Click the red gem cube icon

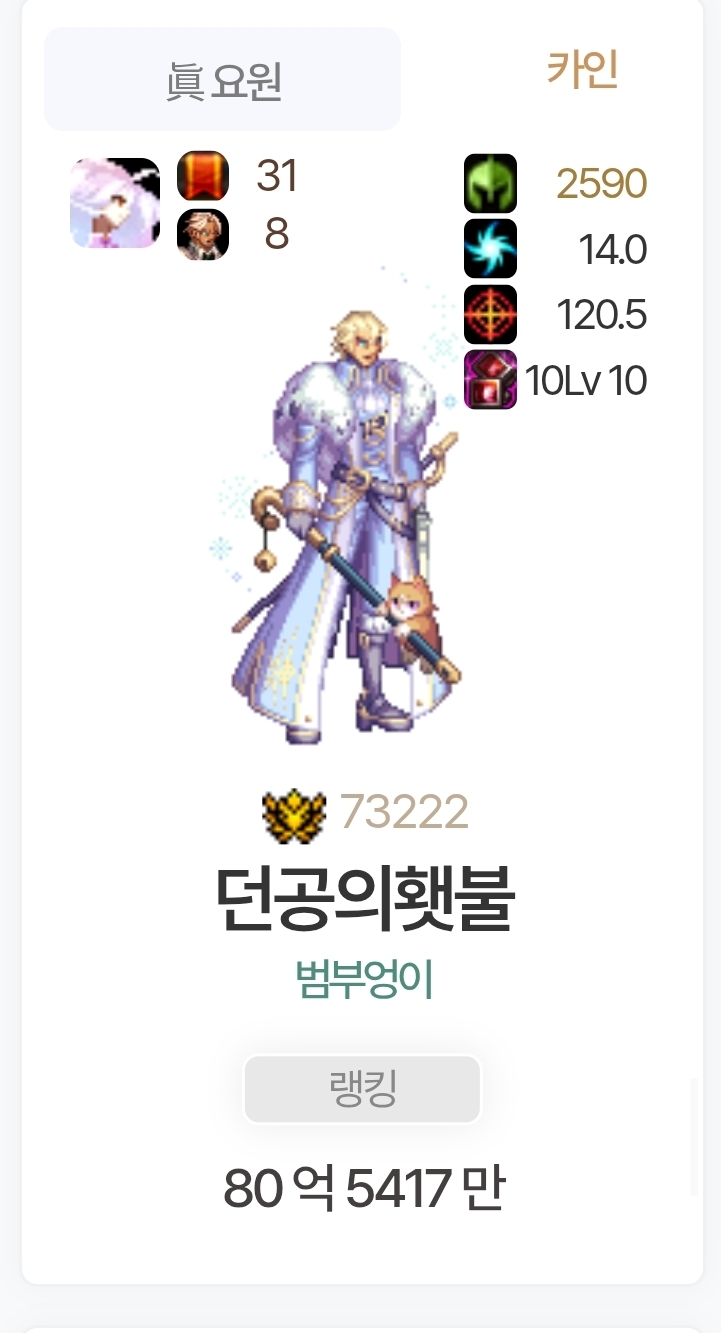490,379
